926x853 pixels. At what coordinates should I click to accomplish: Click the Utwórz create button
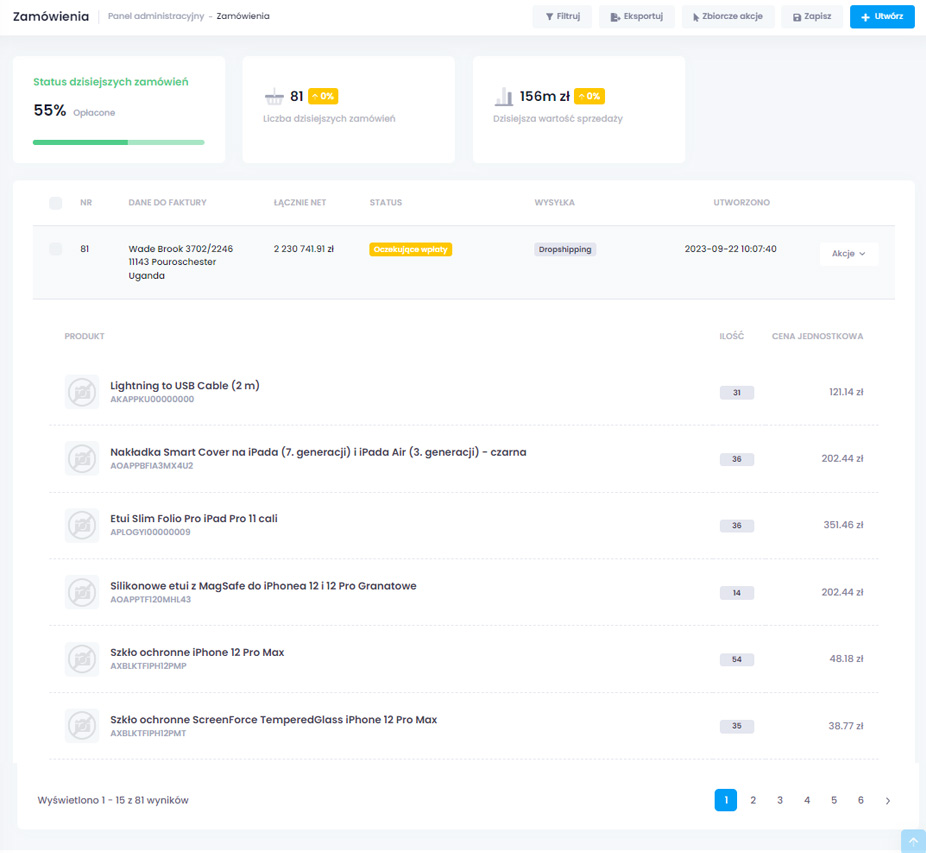(x=881, y=17)
